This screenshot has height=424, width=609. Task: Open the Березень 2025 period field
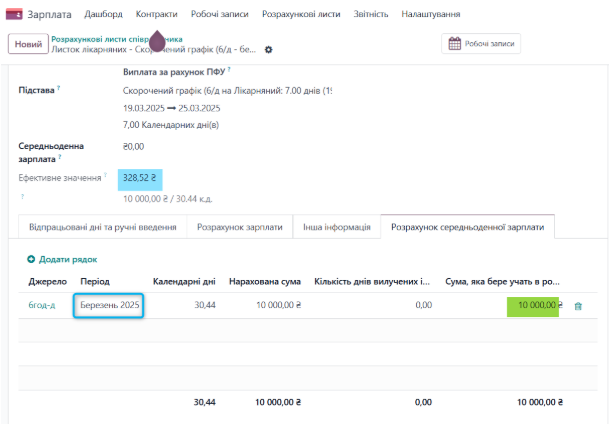point(110,305)
